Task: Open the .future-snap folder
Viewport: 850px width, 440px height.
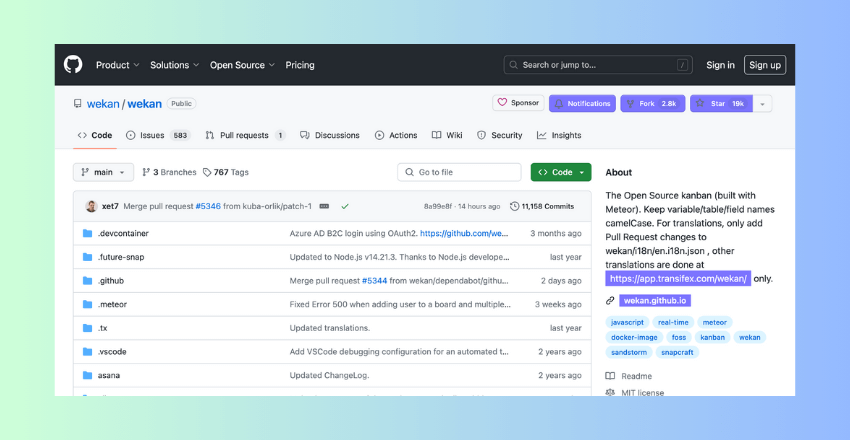Action: pyautogui.click(x=121, y=257)
